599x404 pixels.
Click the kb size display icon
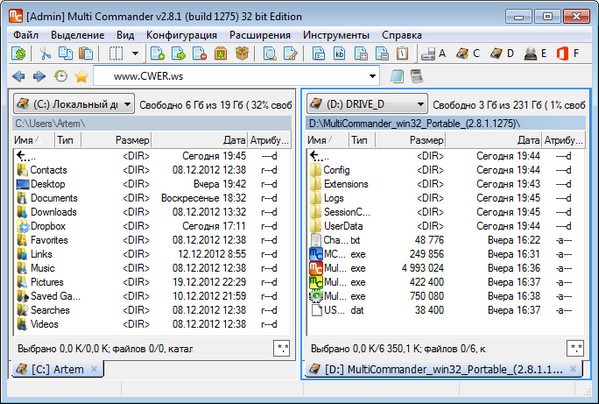pyautogui.click(x=339, y=53)
